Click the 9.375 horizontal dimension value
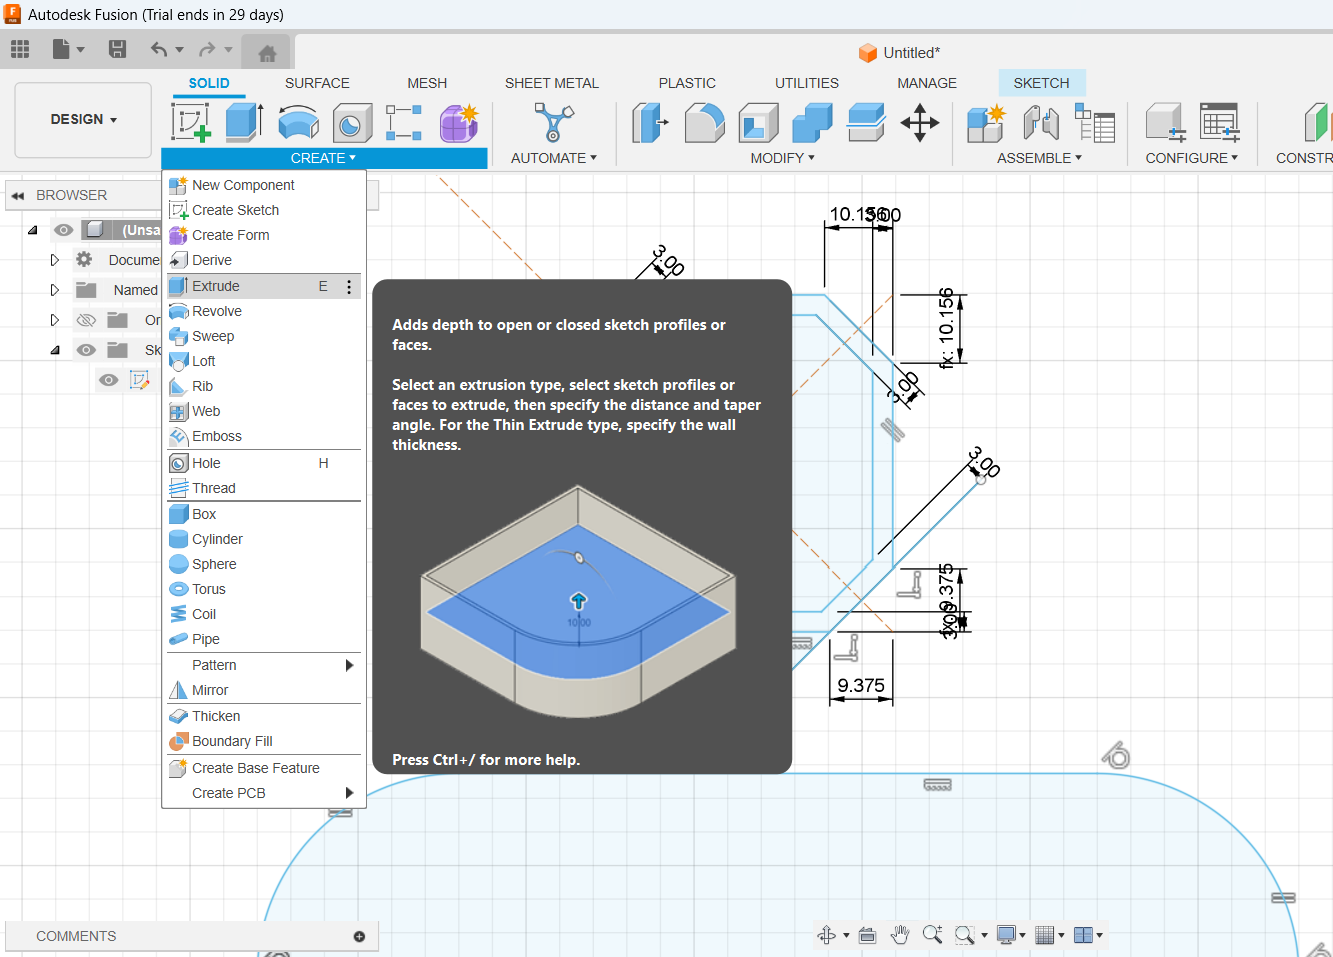The image size is (1333, 957). [861, 685]
